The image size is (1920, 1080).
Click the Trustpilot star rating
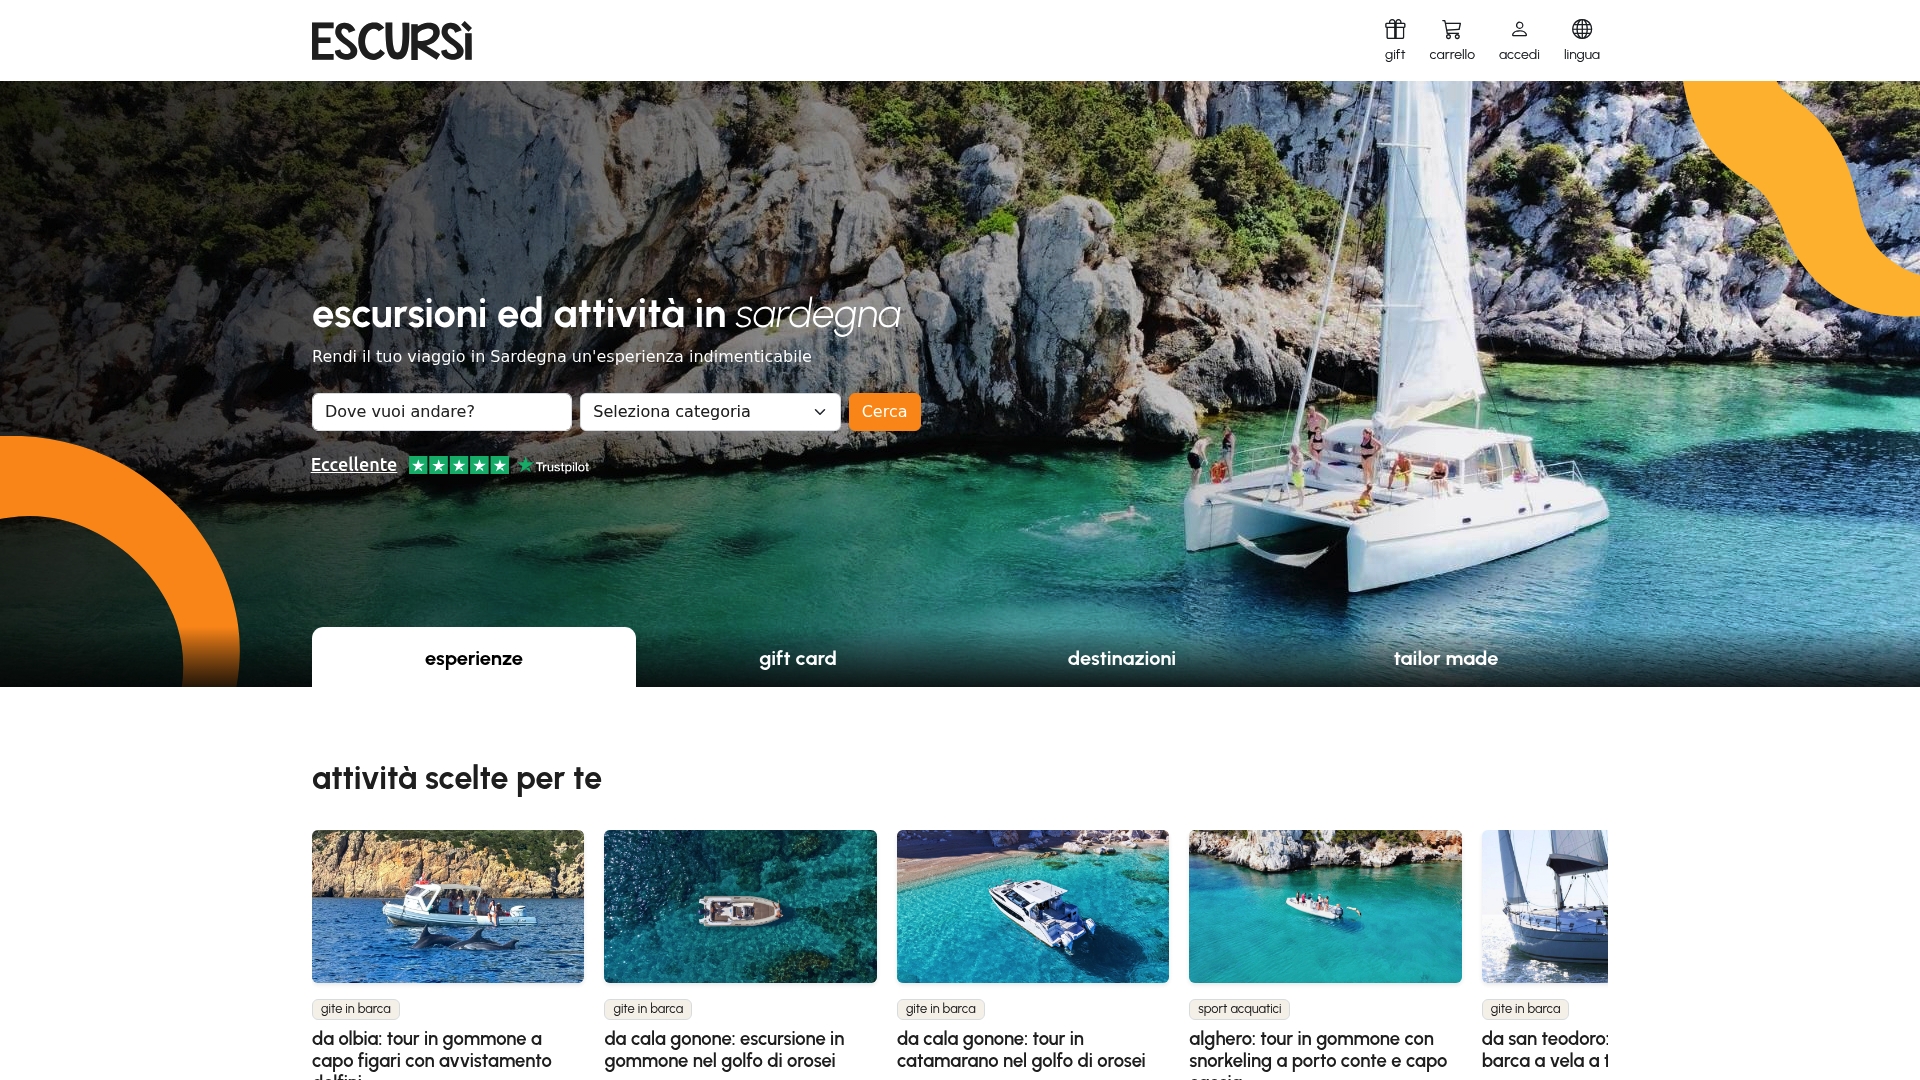tap(459, 465)
